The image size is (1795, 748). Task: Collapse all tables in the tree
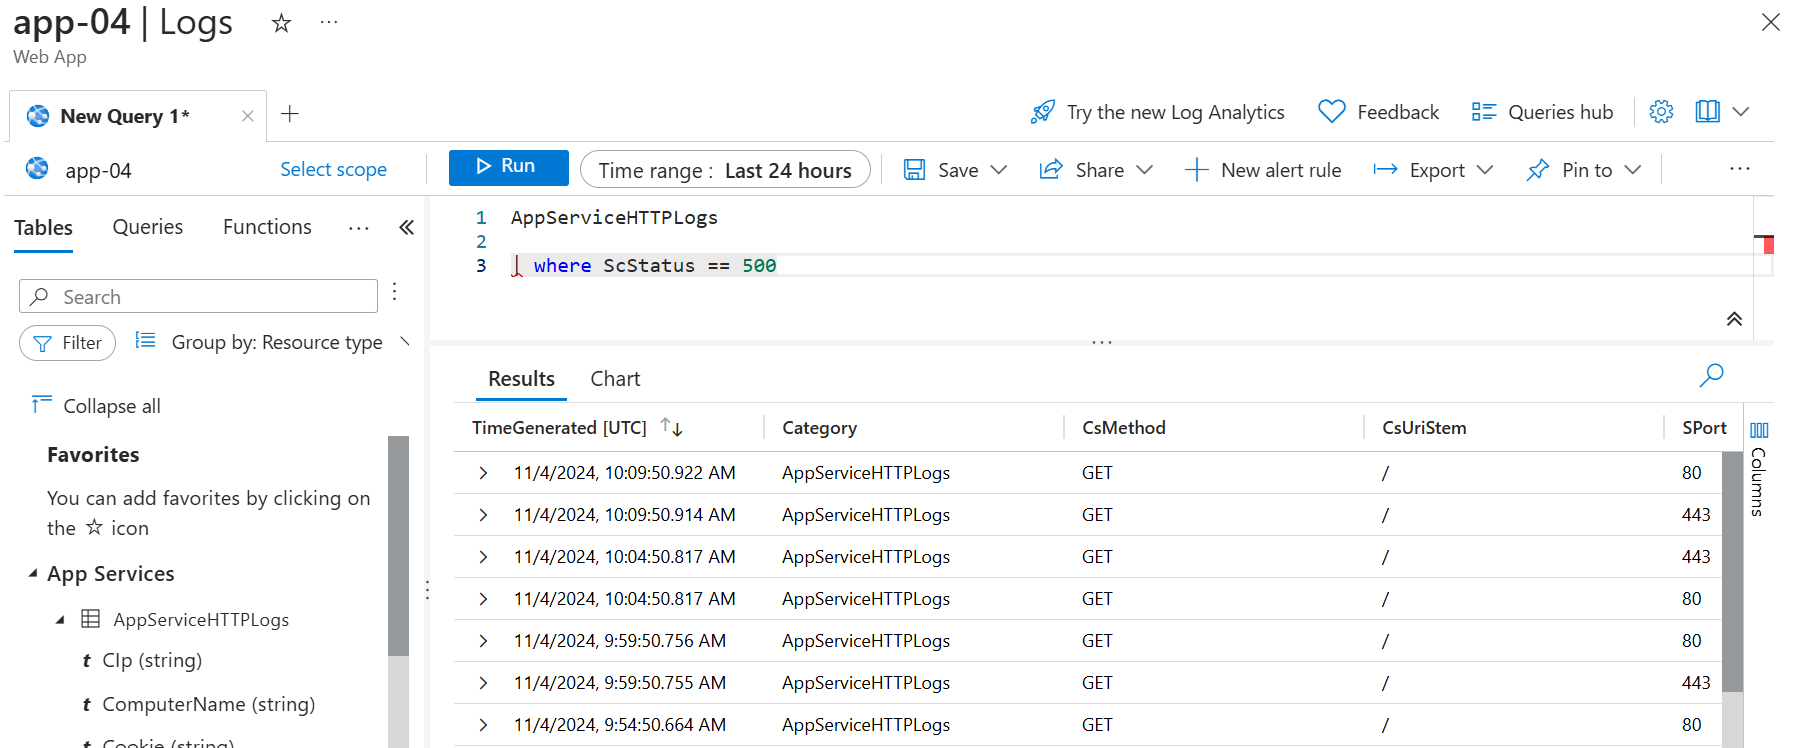pyautogui.click(x=96, y=405)
